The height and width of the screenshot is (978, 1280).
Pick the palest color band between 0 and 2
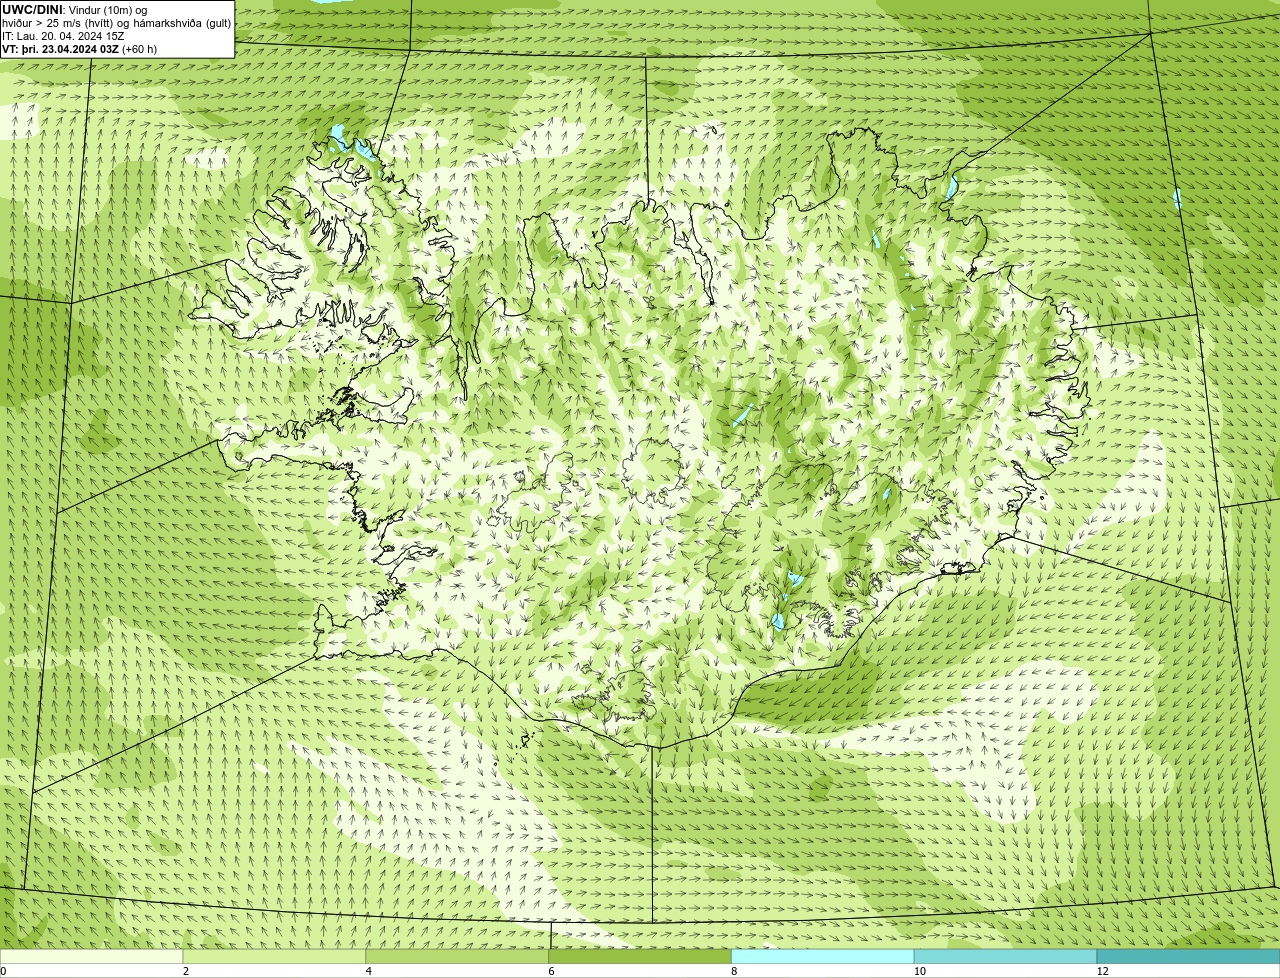coord(91,956)
